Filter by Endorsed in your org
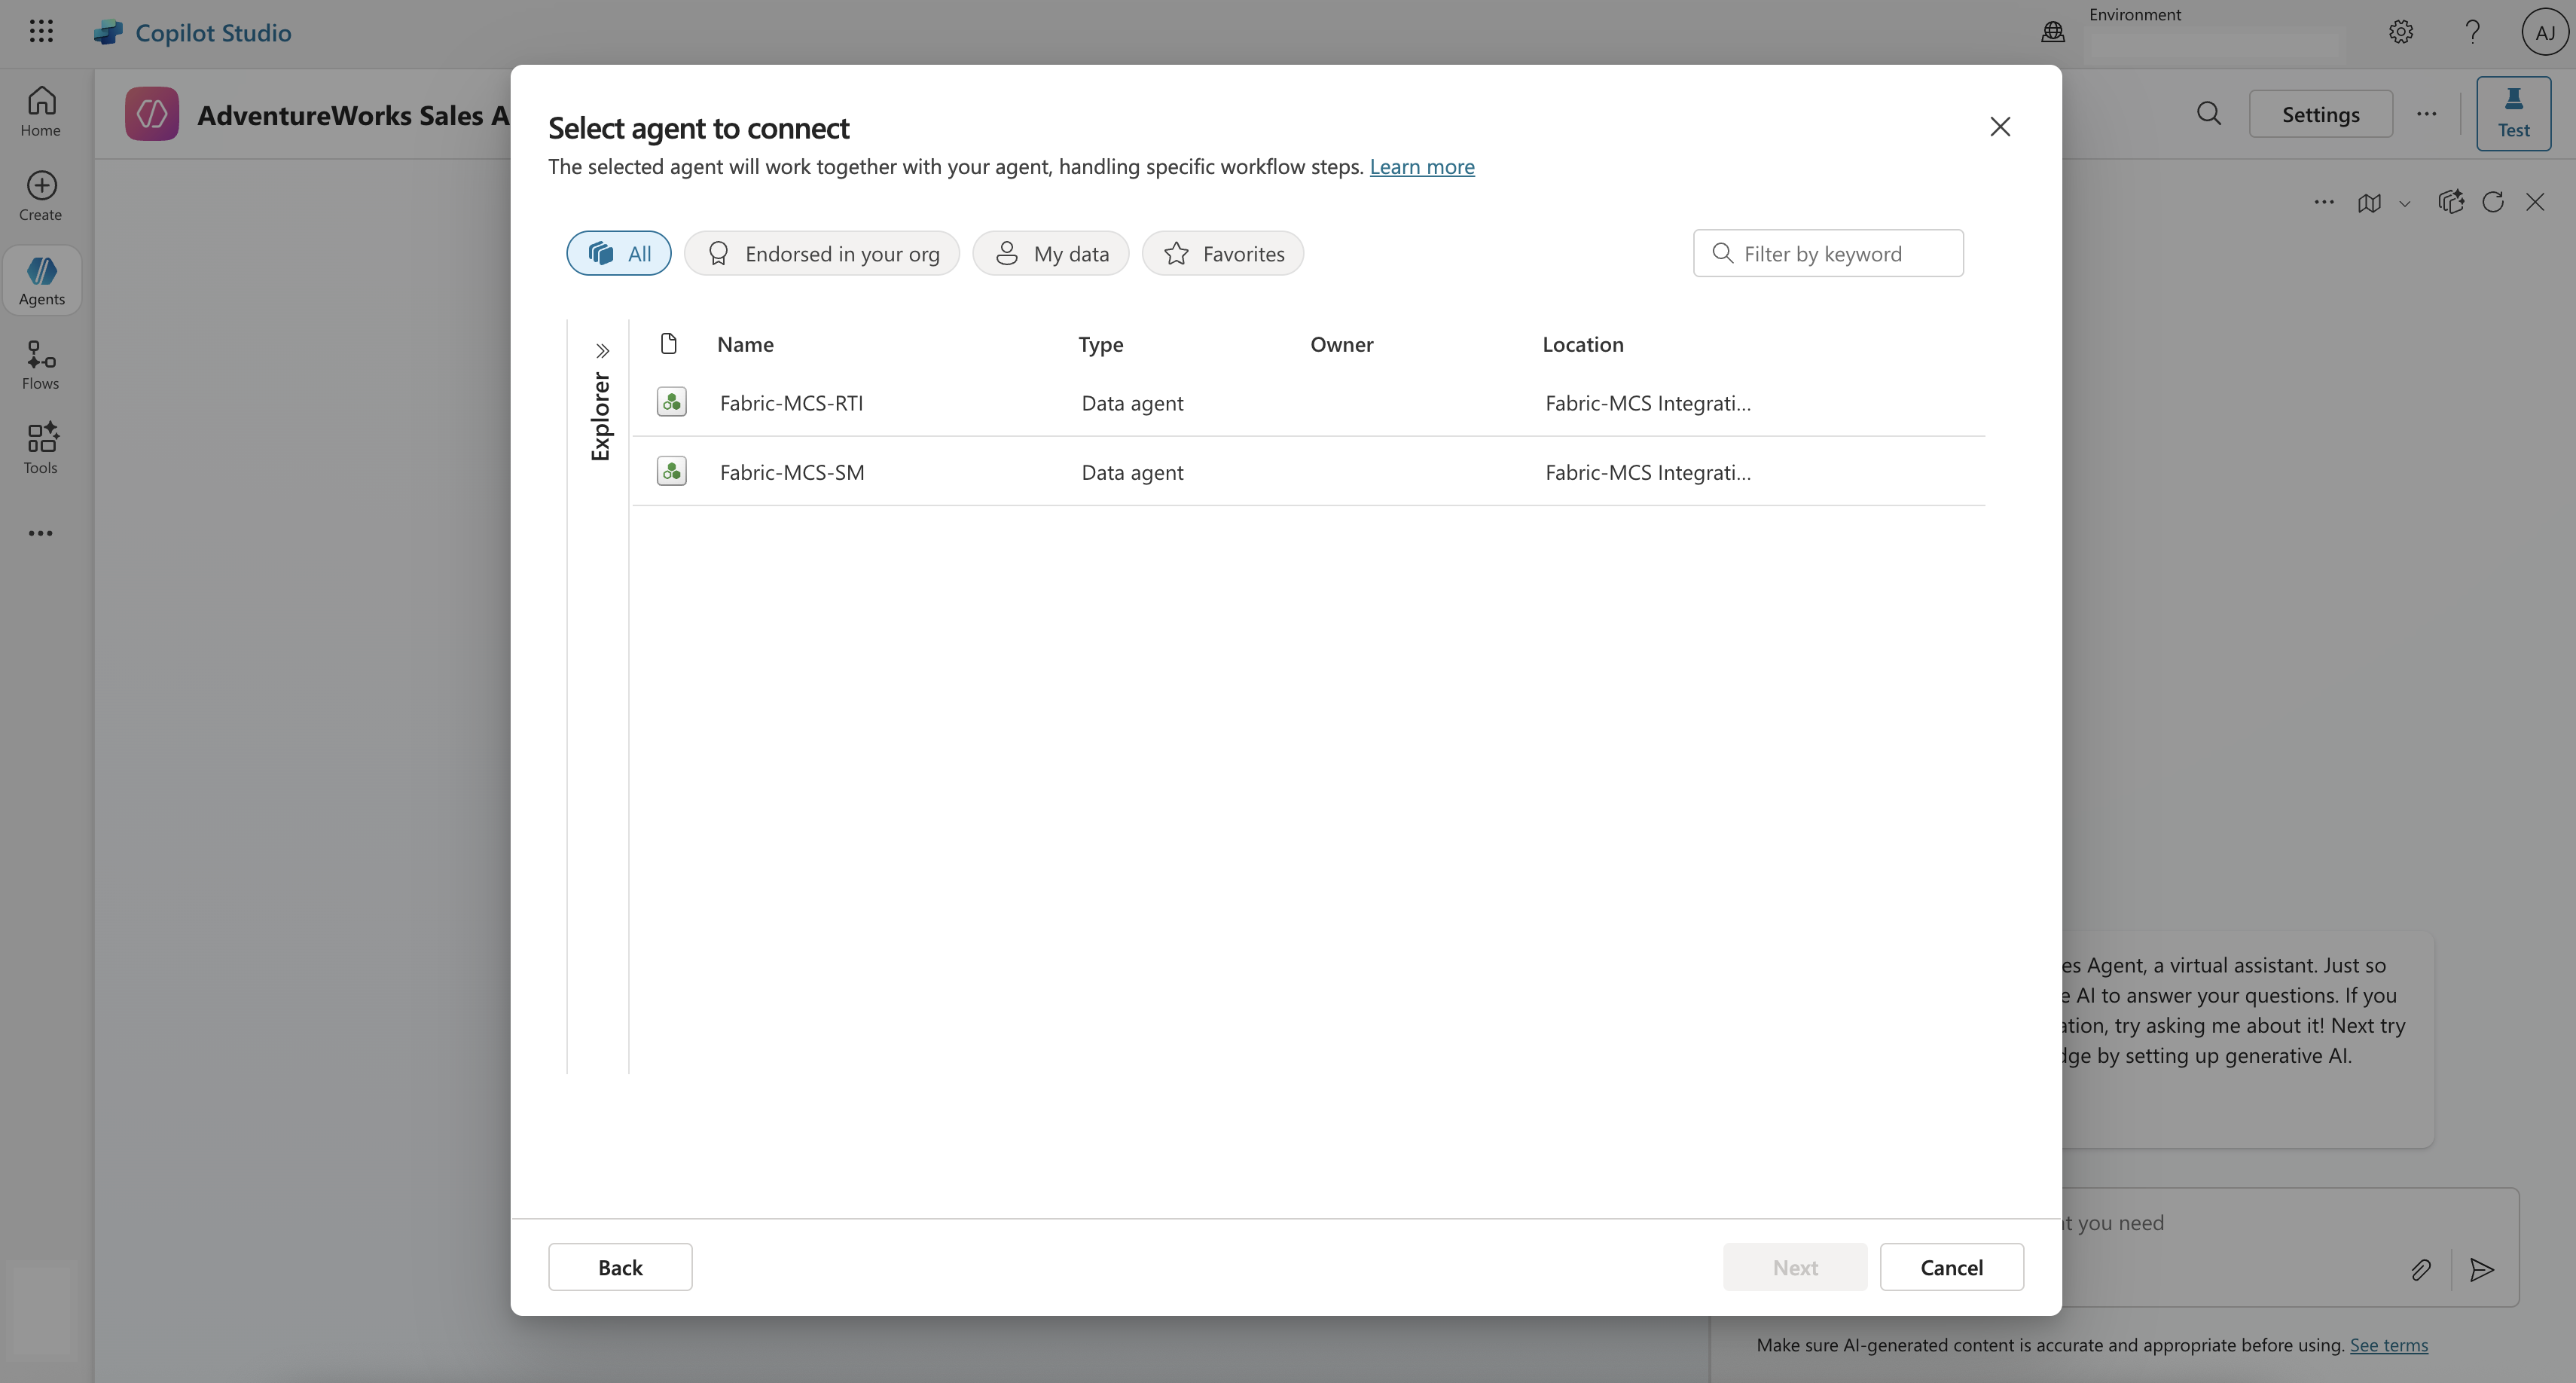Image resolution: width=2576 pixels, height=1383 pixels. (x=821, y=253)
